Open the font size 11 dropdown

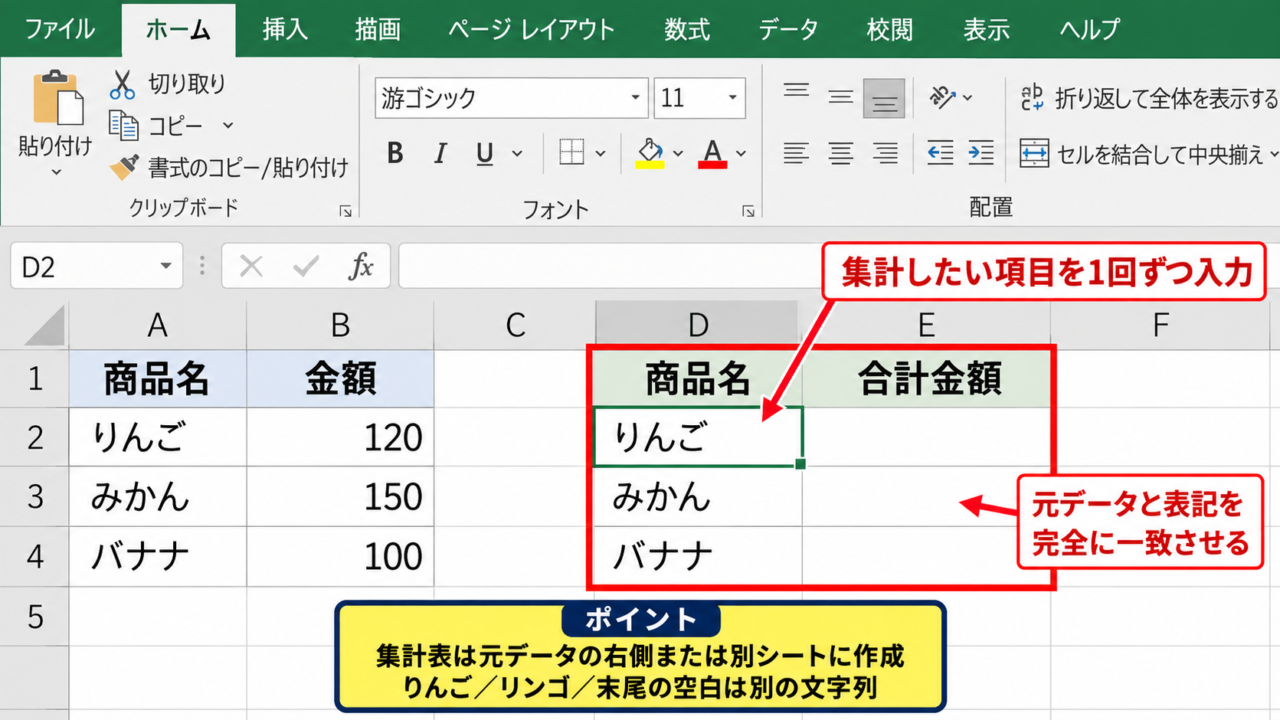pos(733,98)
